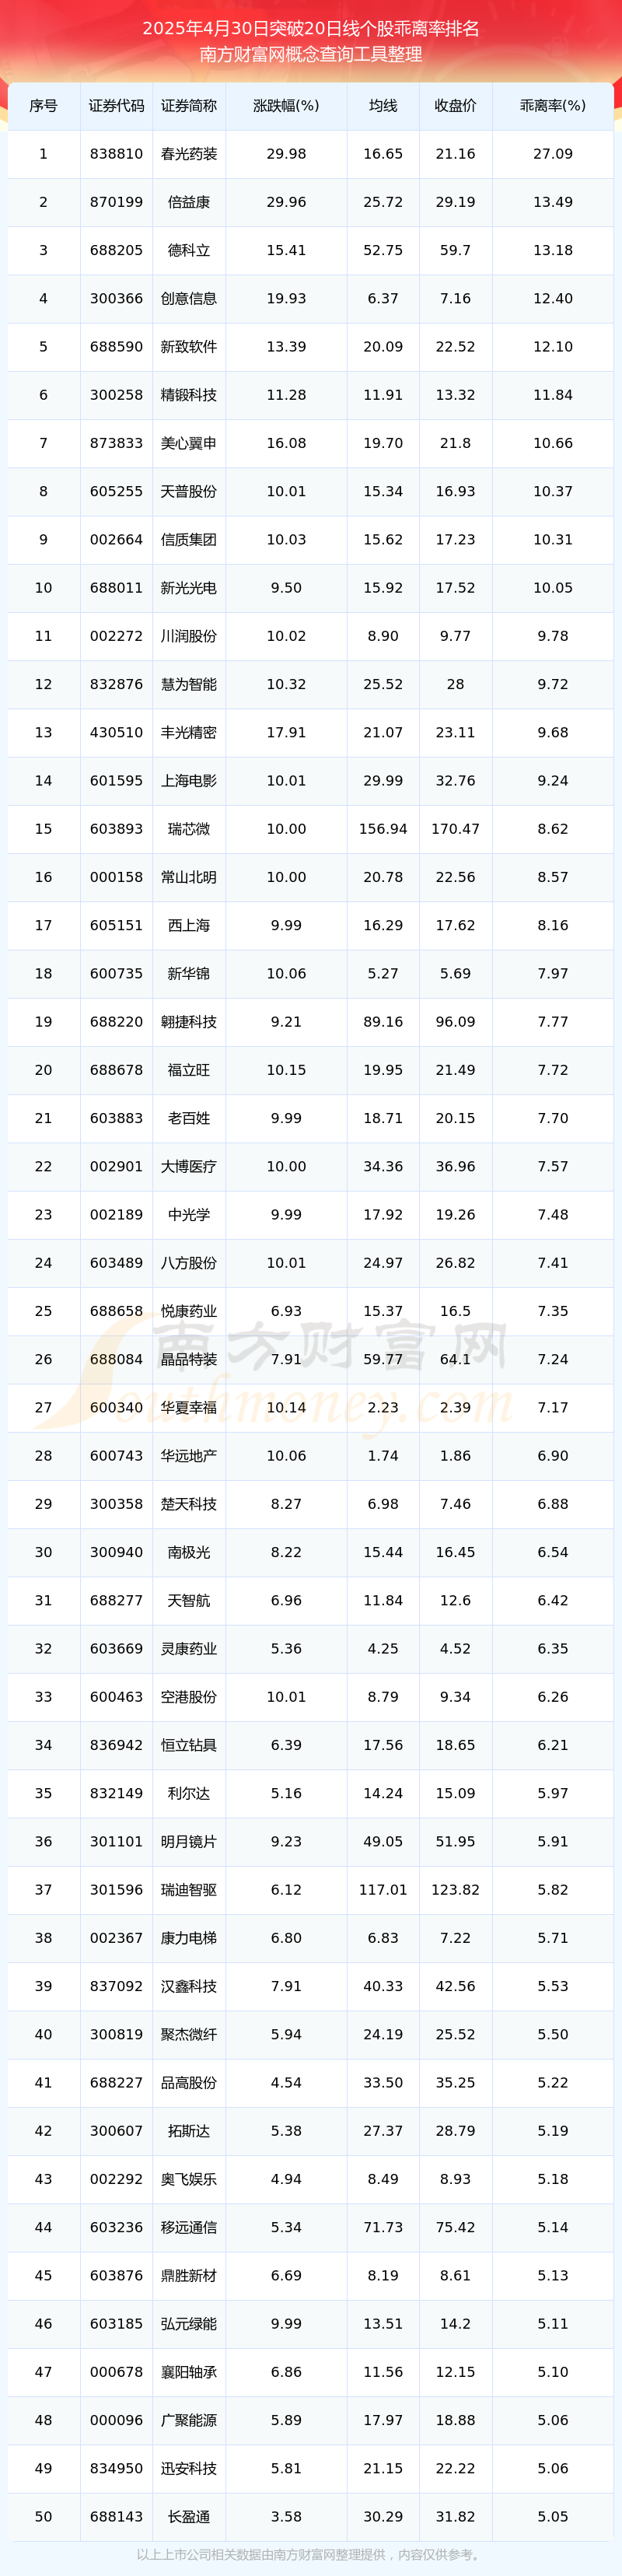This screenshot has height=2576, width=622.
Task: Click stock code 688084
Action: pyautogui.click(x=116, y=1360)
